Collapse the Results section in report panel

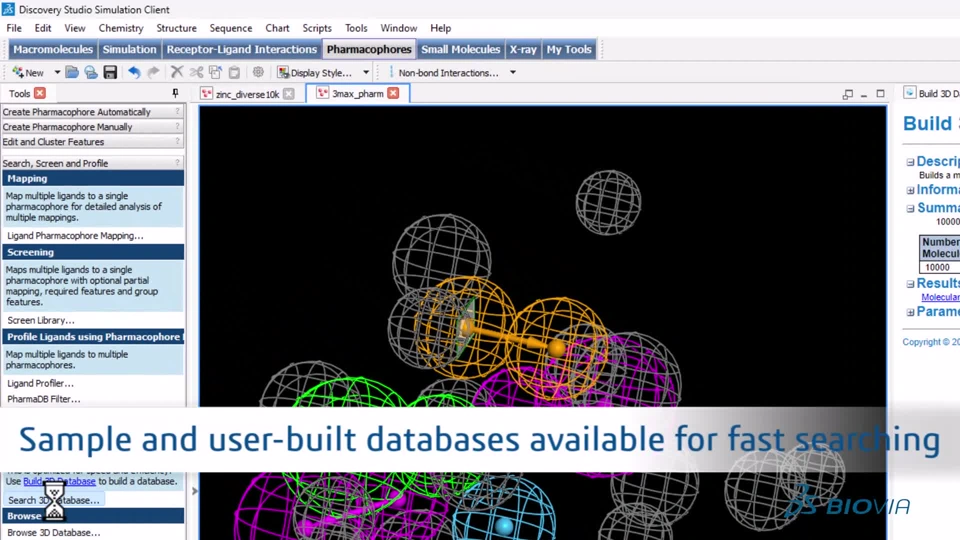coord(910,284)
